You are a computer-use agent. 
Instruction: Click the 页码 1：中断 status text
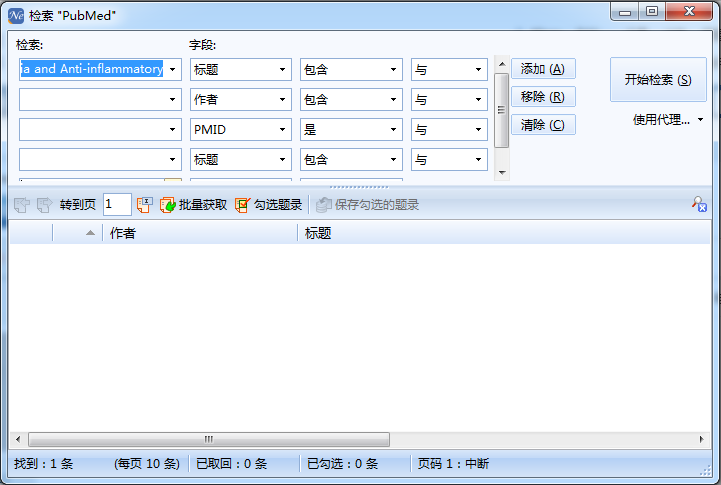[x=453, y=463]
